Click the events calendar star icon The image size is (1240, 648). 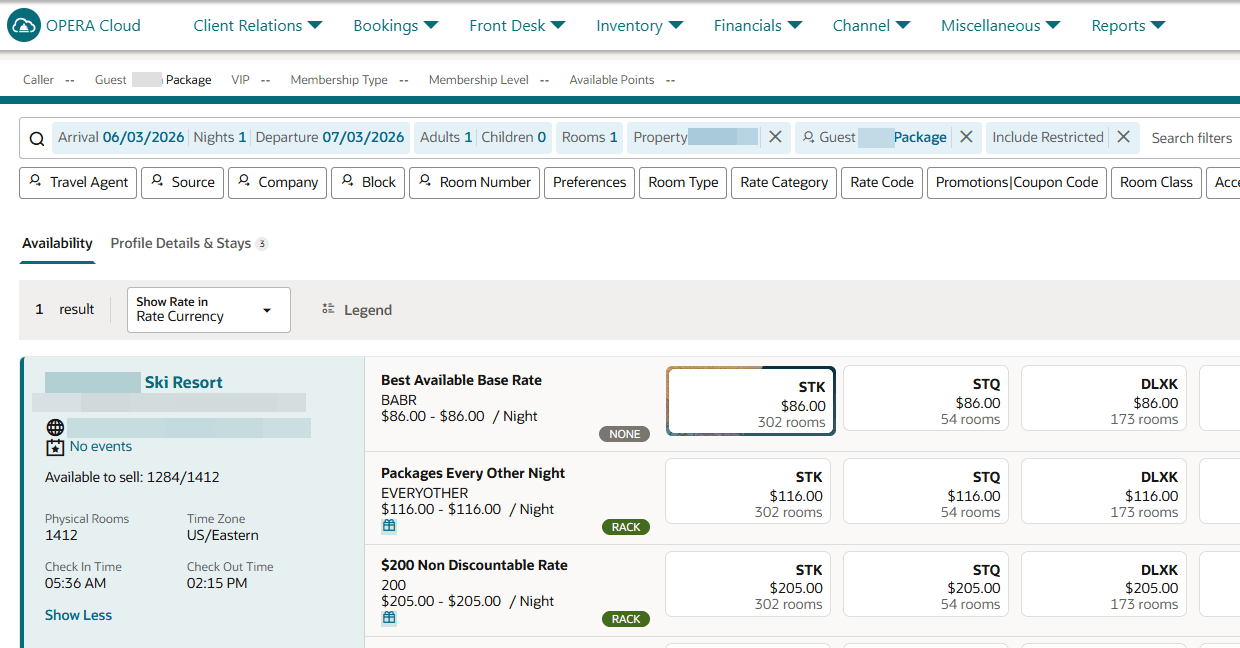tap(56, 447)
